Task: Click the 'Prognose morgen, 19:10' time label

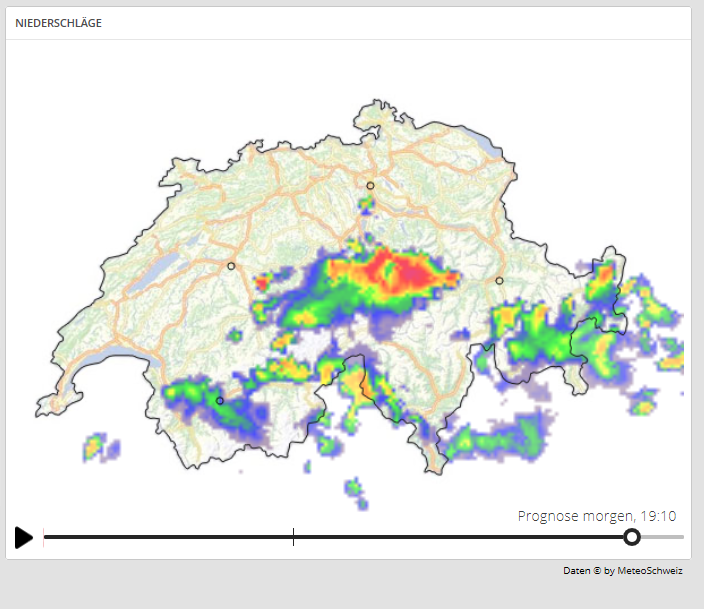Action: coord(597,516)
